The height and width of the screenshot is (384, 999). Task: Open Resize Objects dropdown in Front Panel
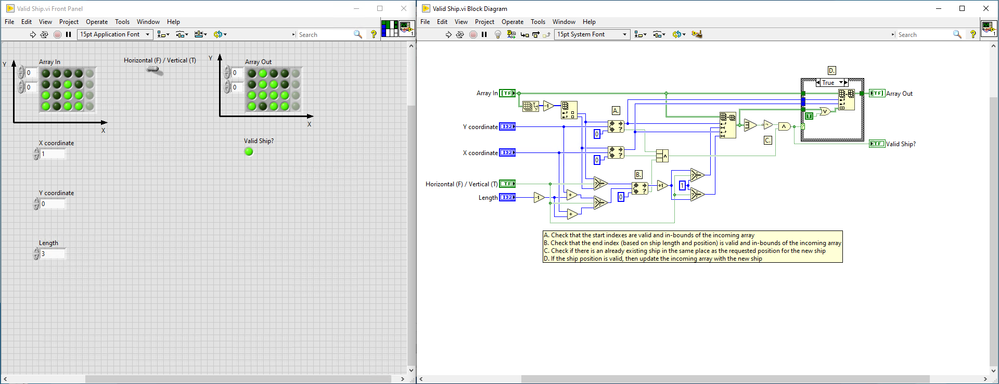(x=201, y=34)
